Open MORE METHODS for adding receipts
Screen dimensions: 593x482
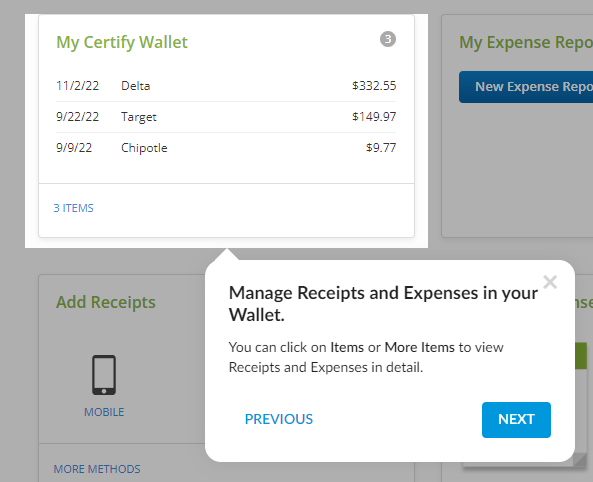click(97, 469)
